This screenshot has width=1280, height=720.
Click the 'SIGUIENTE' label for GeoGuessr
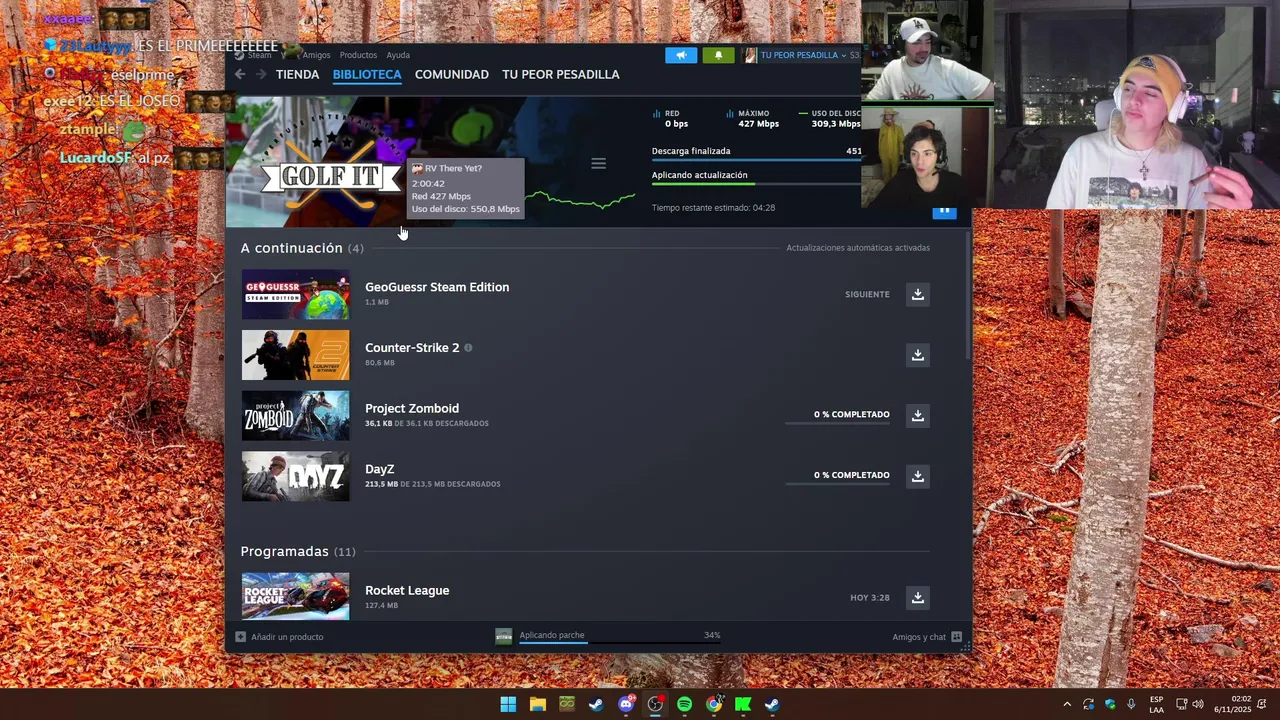tap(867, 295)
